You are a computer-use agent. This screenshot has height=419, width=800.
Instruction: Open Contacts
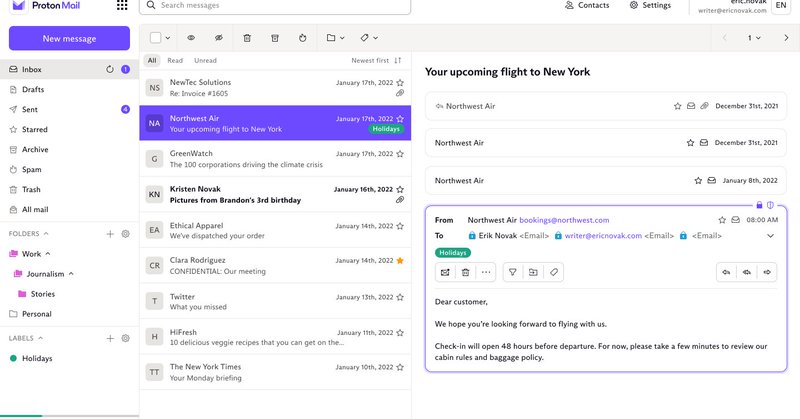click(587, 5)
